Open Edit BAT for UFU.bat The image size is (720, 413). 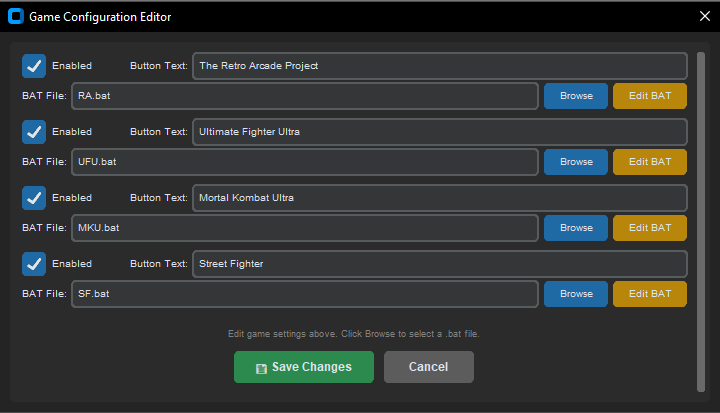click(650, 162)
